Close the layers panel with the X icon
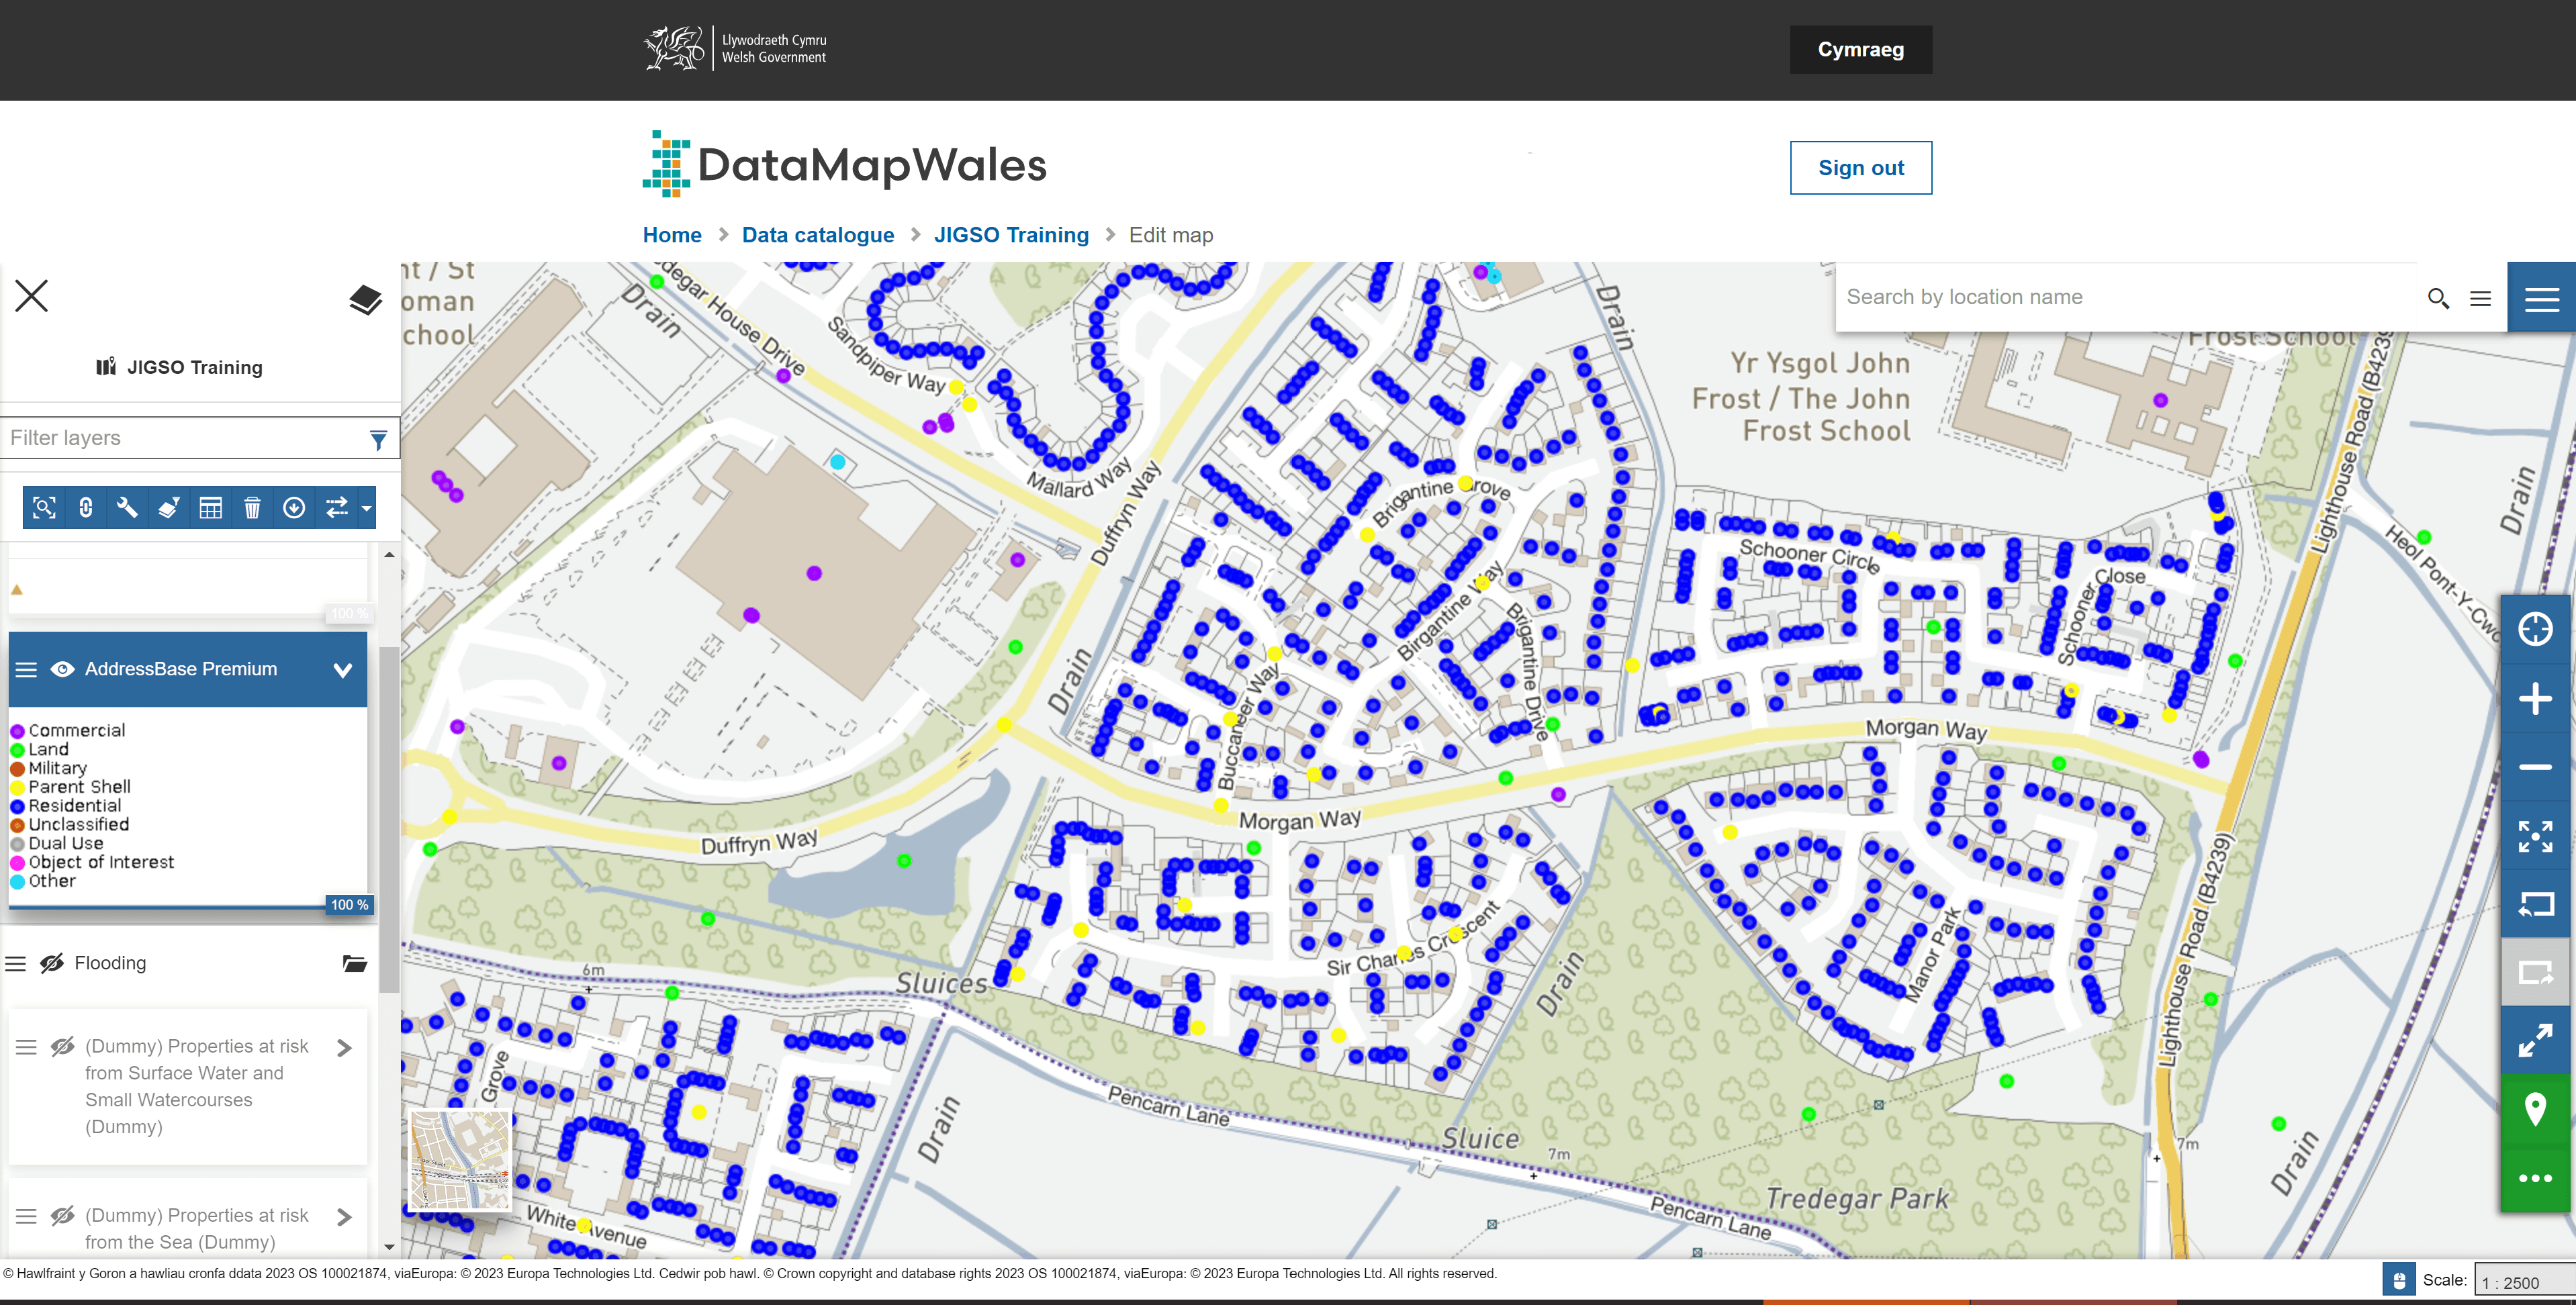The image size is (2576, 1305). point(32,296)
